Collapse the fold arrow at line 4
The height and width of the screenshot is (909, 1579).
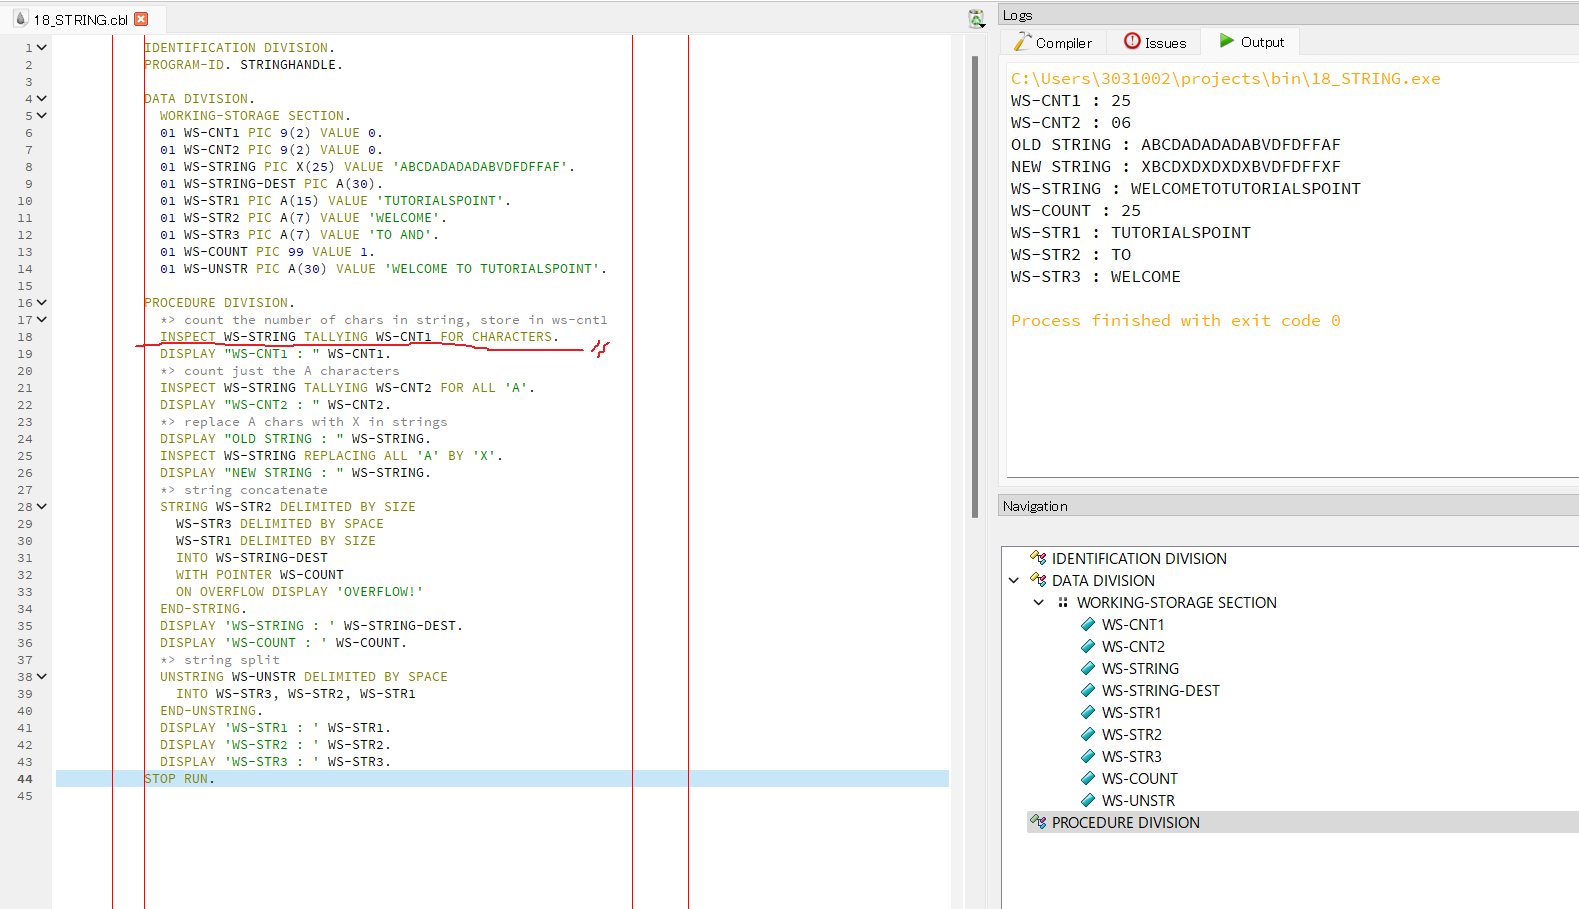(42, 99)
